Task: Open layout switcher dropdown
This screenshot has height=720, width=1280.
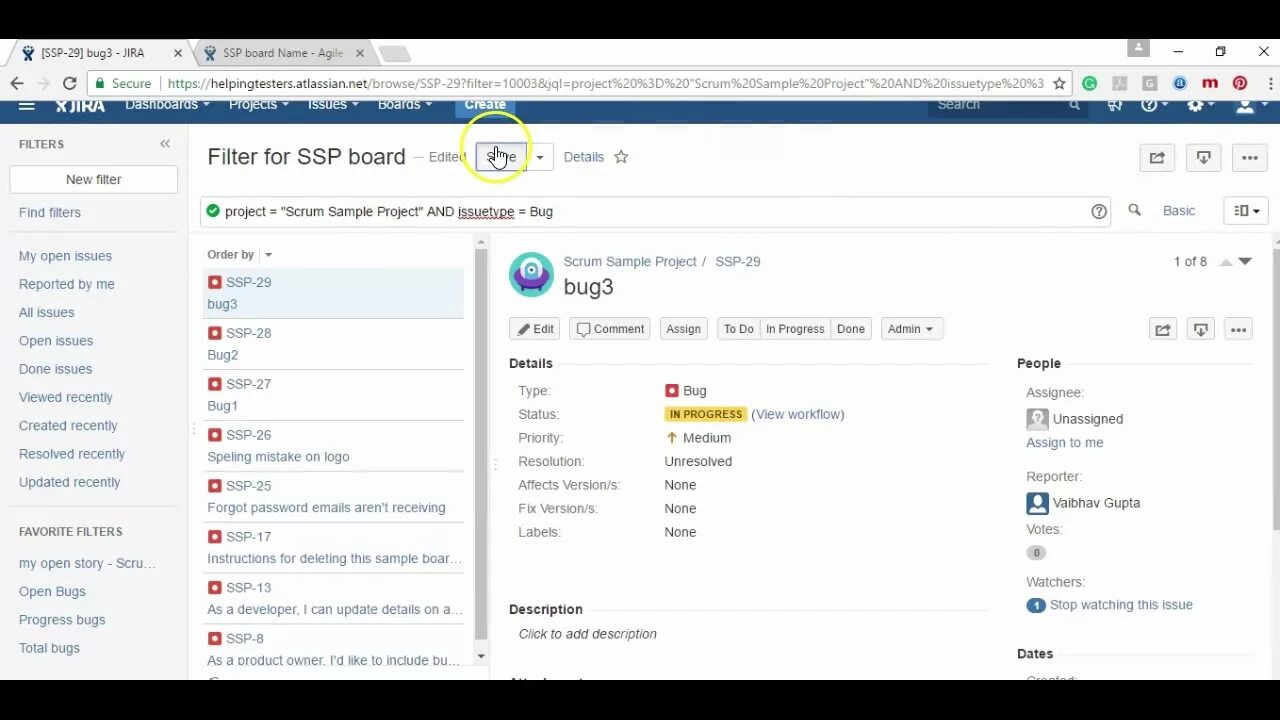Action: (1246, 211)
